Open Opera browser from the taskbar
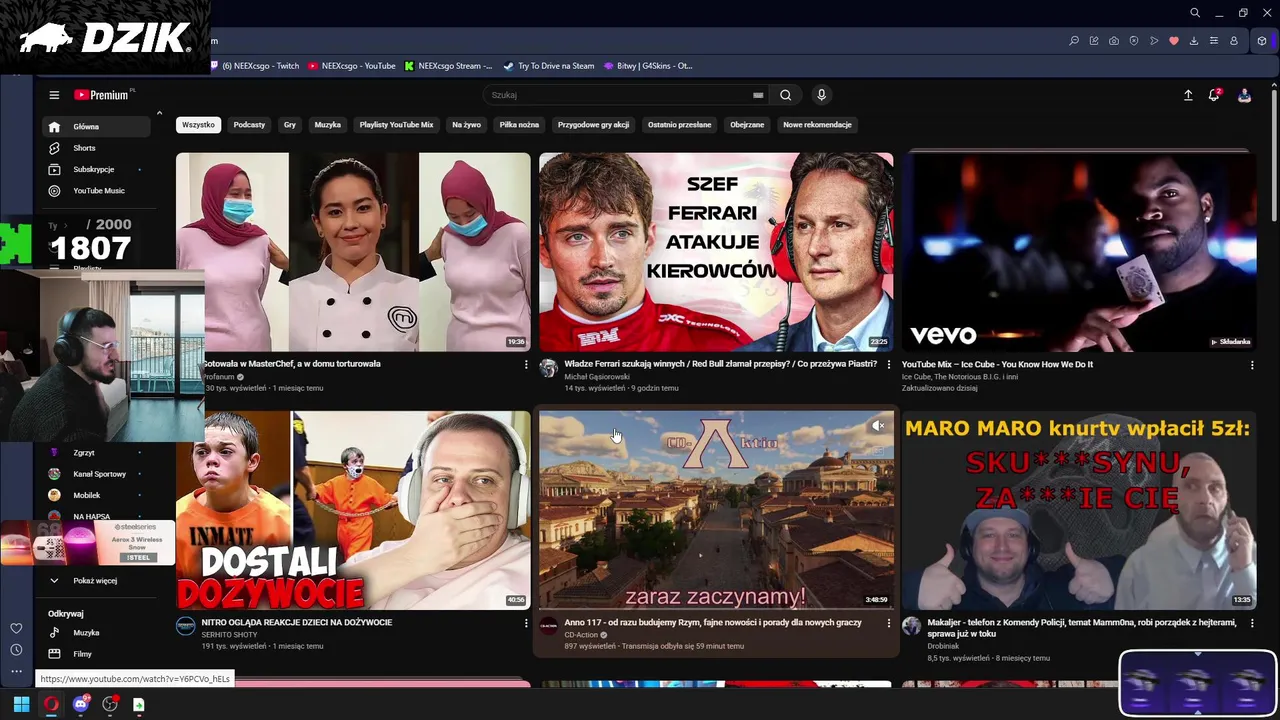This screenshot has height=720, width=1280. [x=51, y=704]
